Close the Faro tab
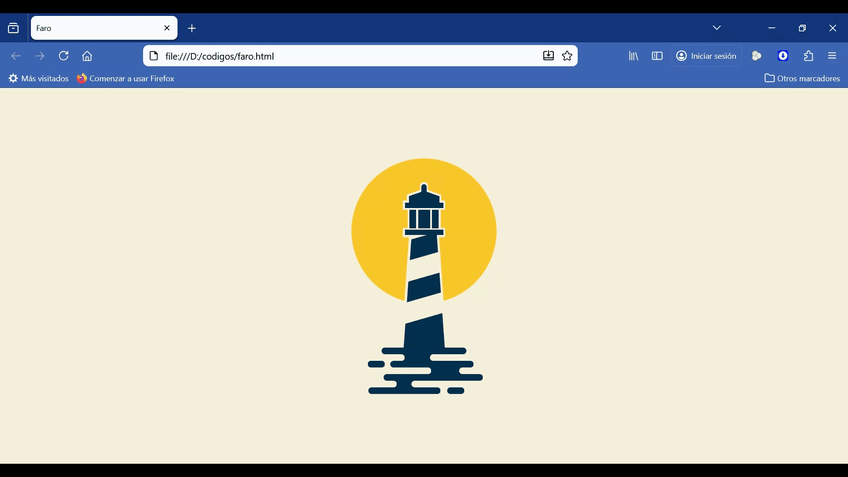This screenshot has width=848, height=477. [x=167, y=28]
